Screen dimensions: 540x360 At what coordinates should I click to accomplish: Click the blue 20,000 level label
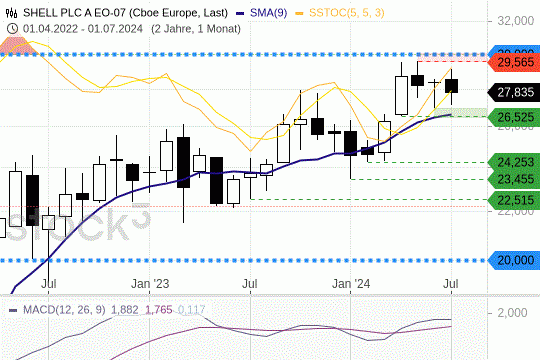[514, 260]
